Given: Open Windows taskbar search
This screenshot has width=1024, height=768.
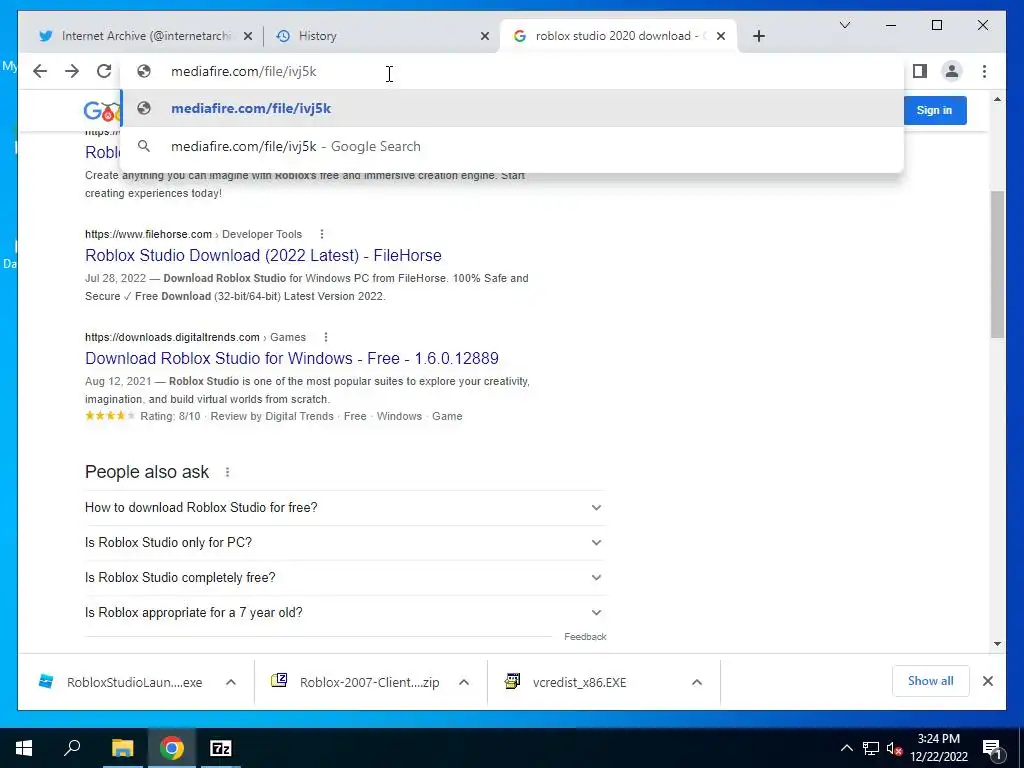Looking at the screenshot, I should (x=72, y=748).
